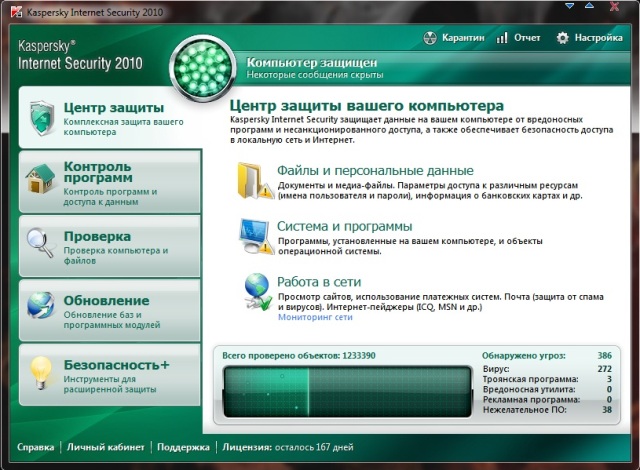
Task: Click the Kaspersky logo icon in title bar
Action: tap(16, 12)
